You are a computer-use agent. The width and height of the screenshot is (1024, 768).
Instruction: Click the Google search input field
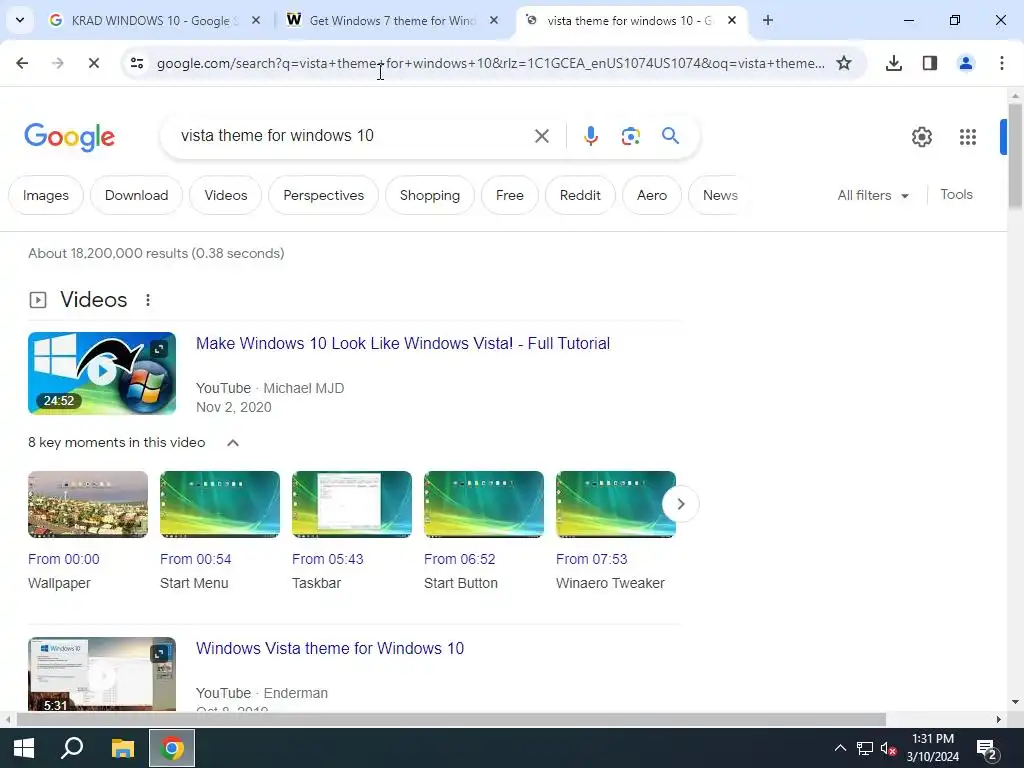(x=349, y=136)
